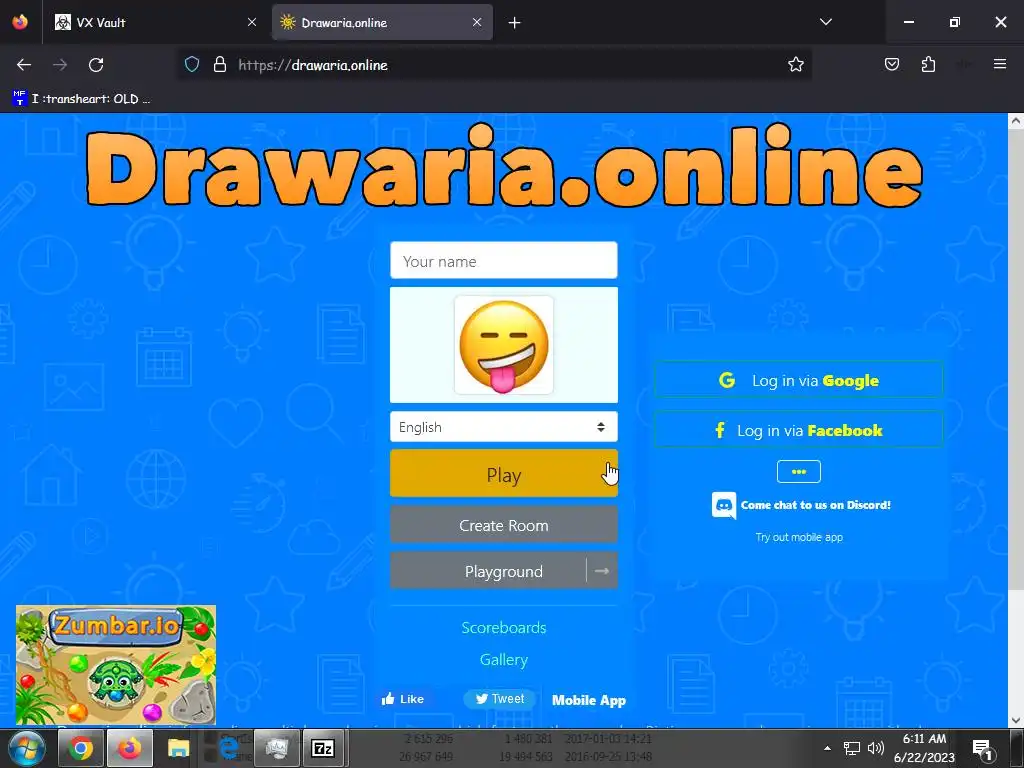Image resolution: width=1024 pixels, height=768 pixels.
Task: Click the page scrollbar up arrow
Action: pos(1016,121)
